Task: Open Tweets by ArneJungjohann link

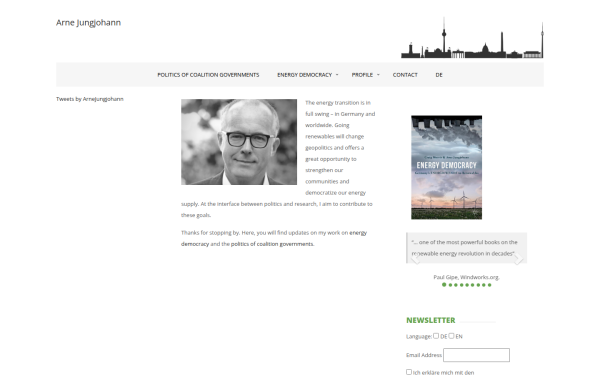Action: pos(90,99)
